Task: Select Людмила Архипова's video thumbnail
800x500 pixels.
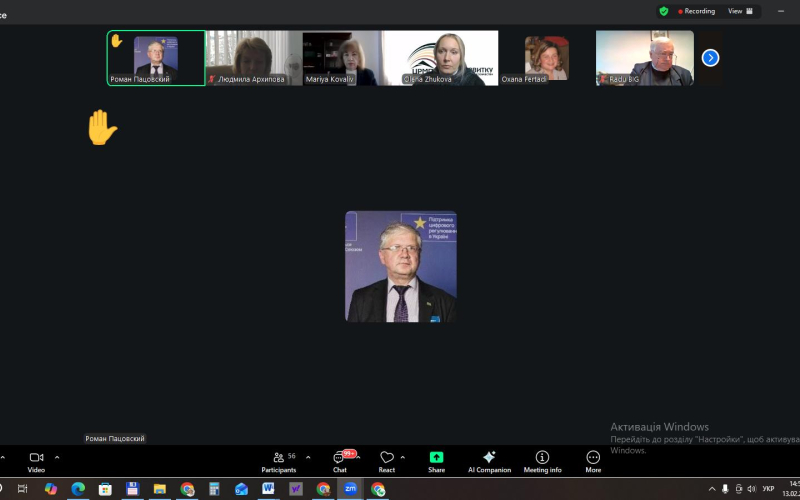Action: [254, 58]
